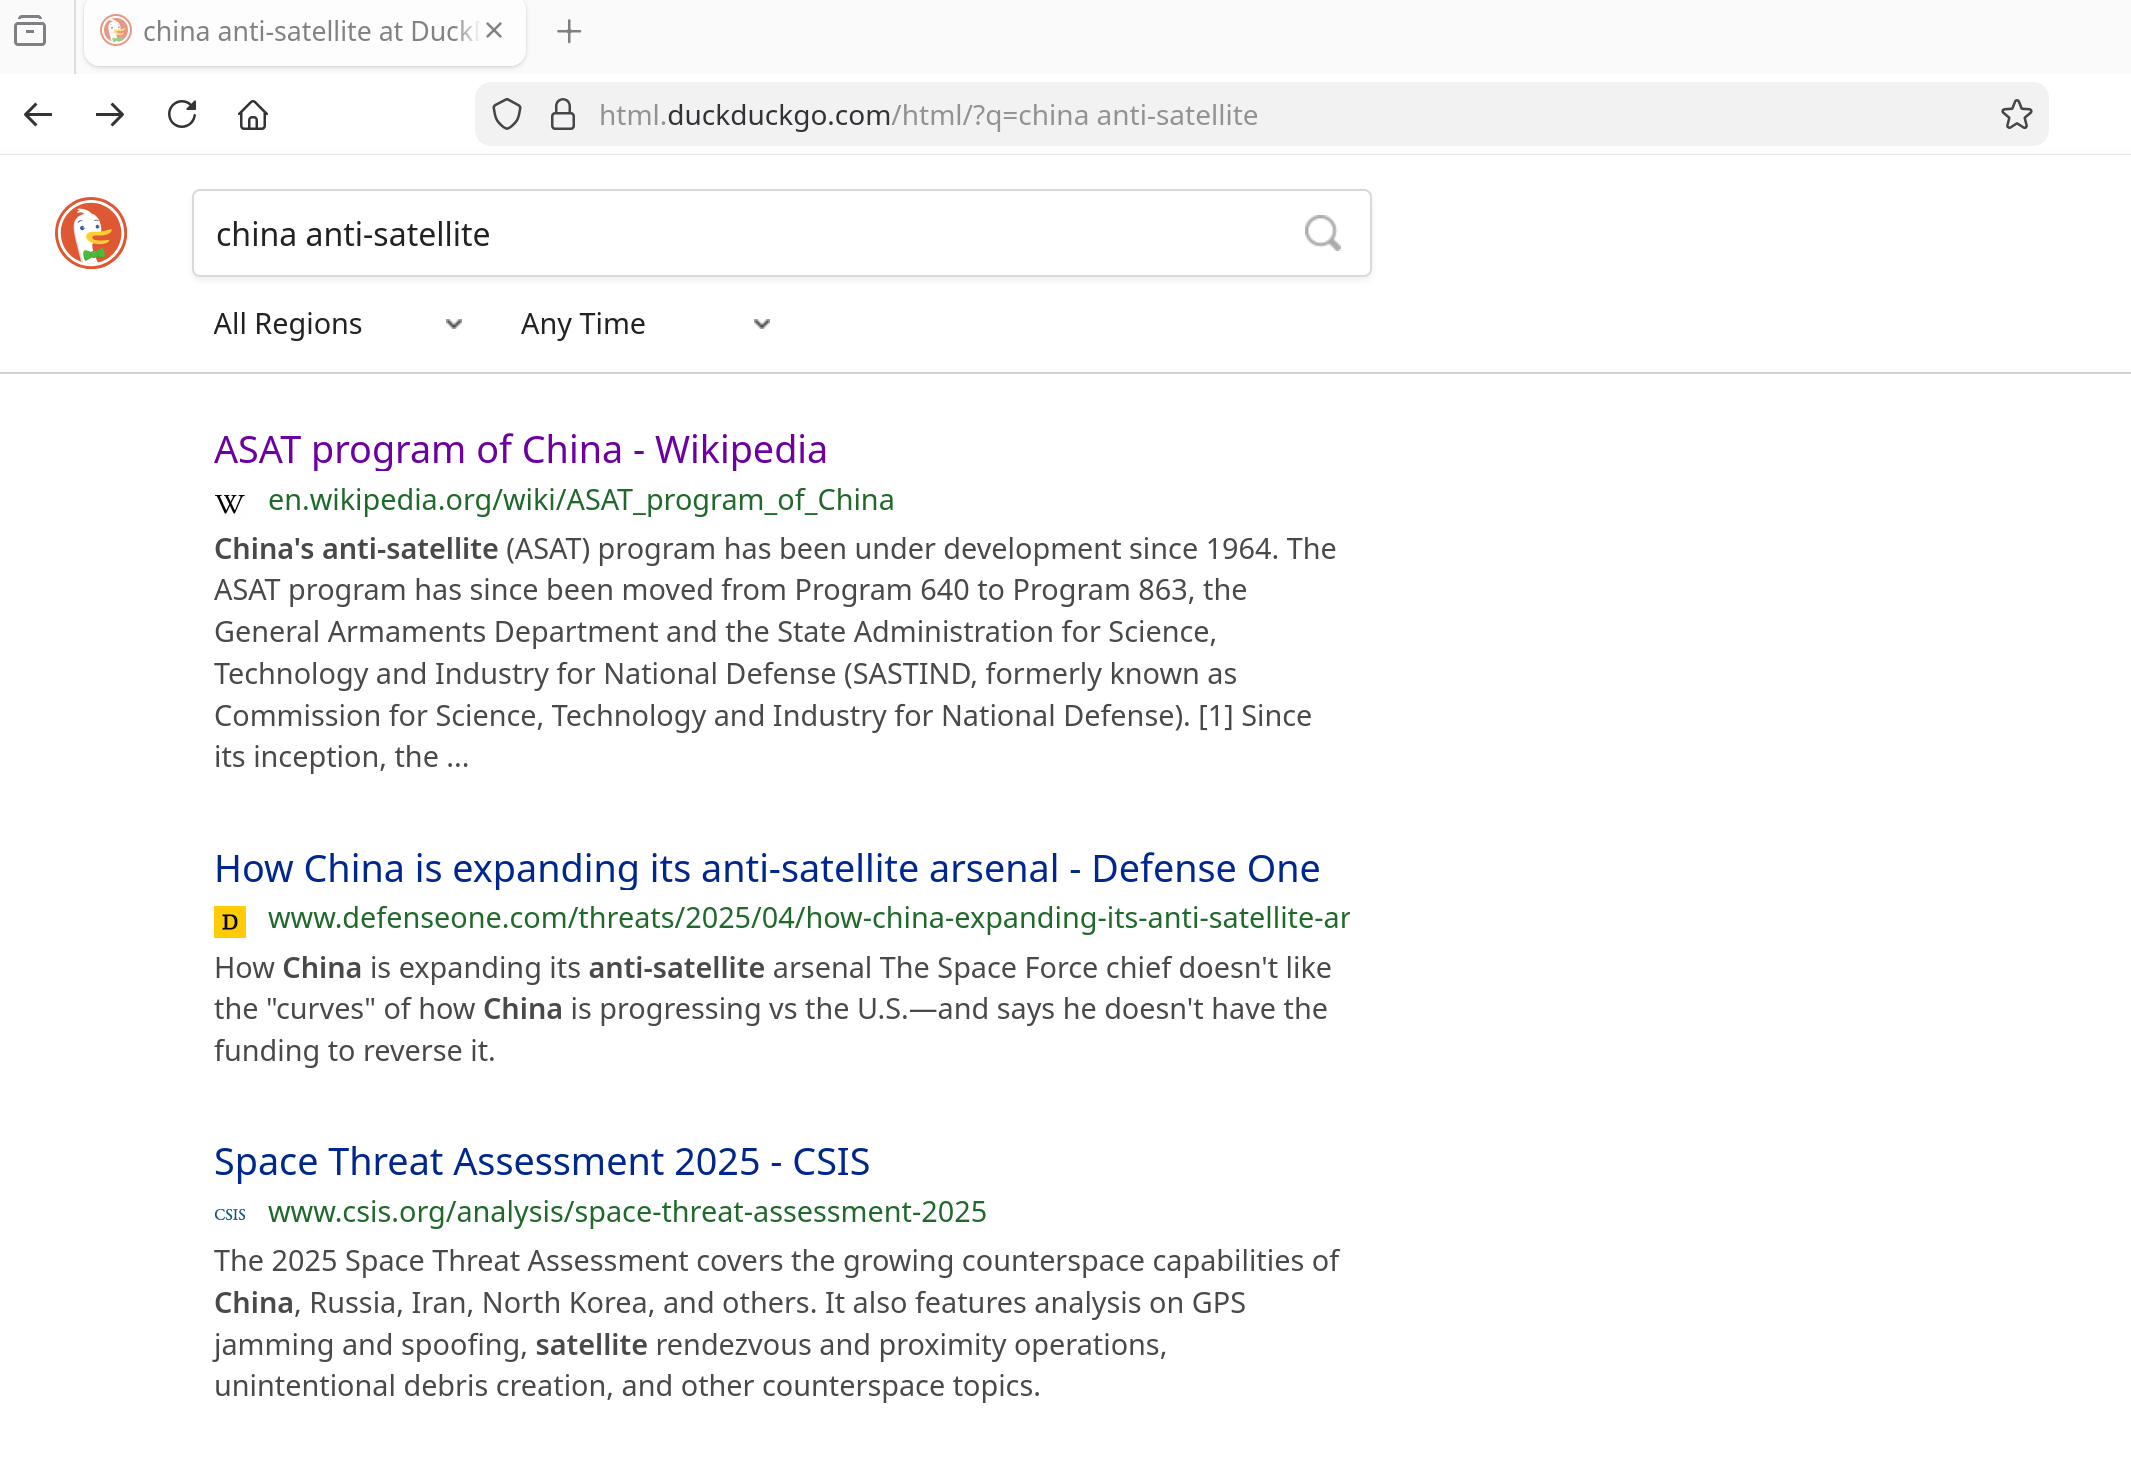The width and height of the screenshot is (2131, 1458).
Task: Open the Defense One anti-satellite arsenal article
Action: (767, 868)
